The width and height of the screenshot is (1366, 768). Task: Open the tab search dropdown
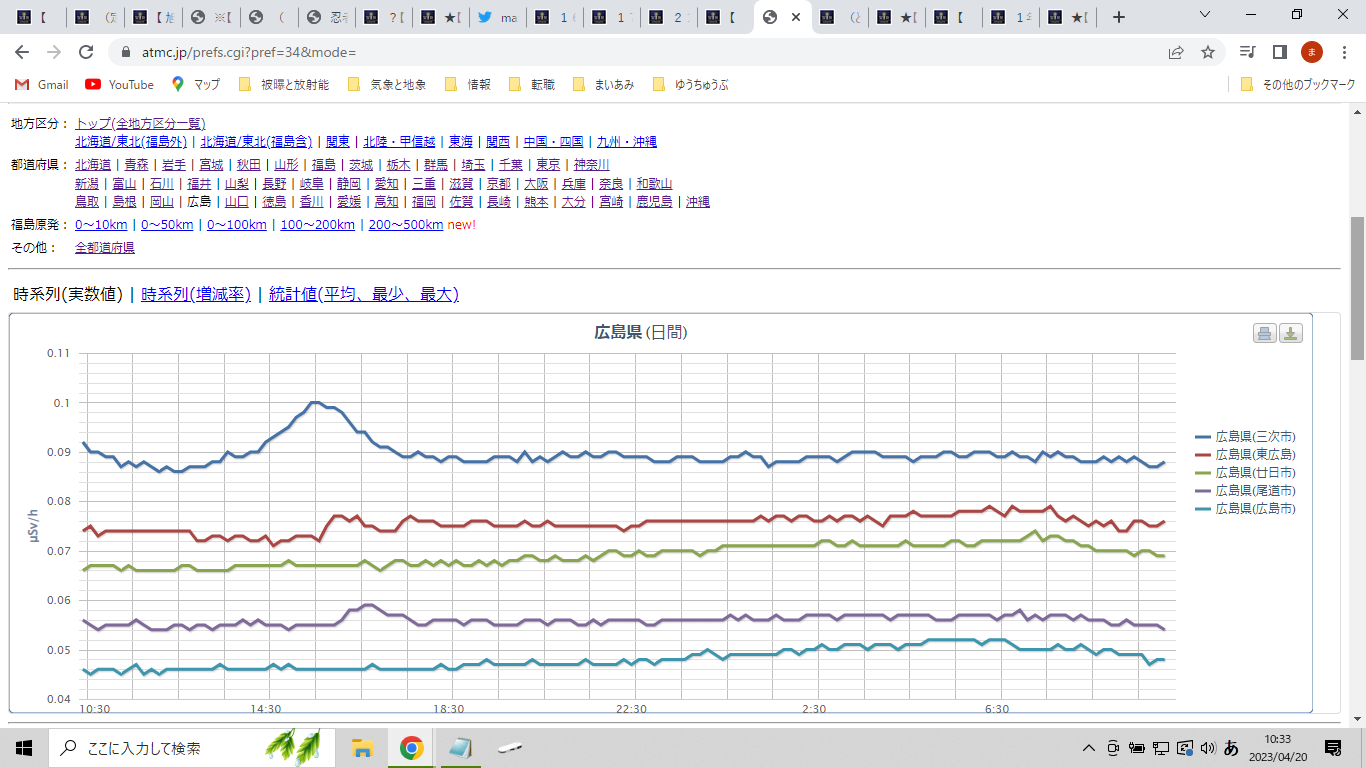click(1204, 15)
